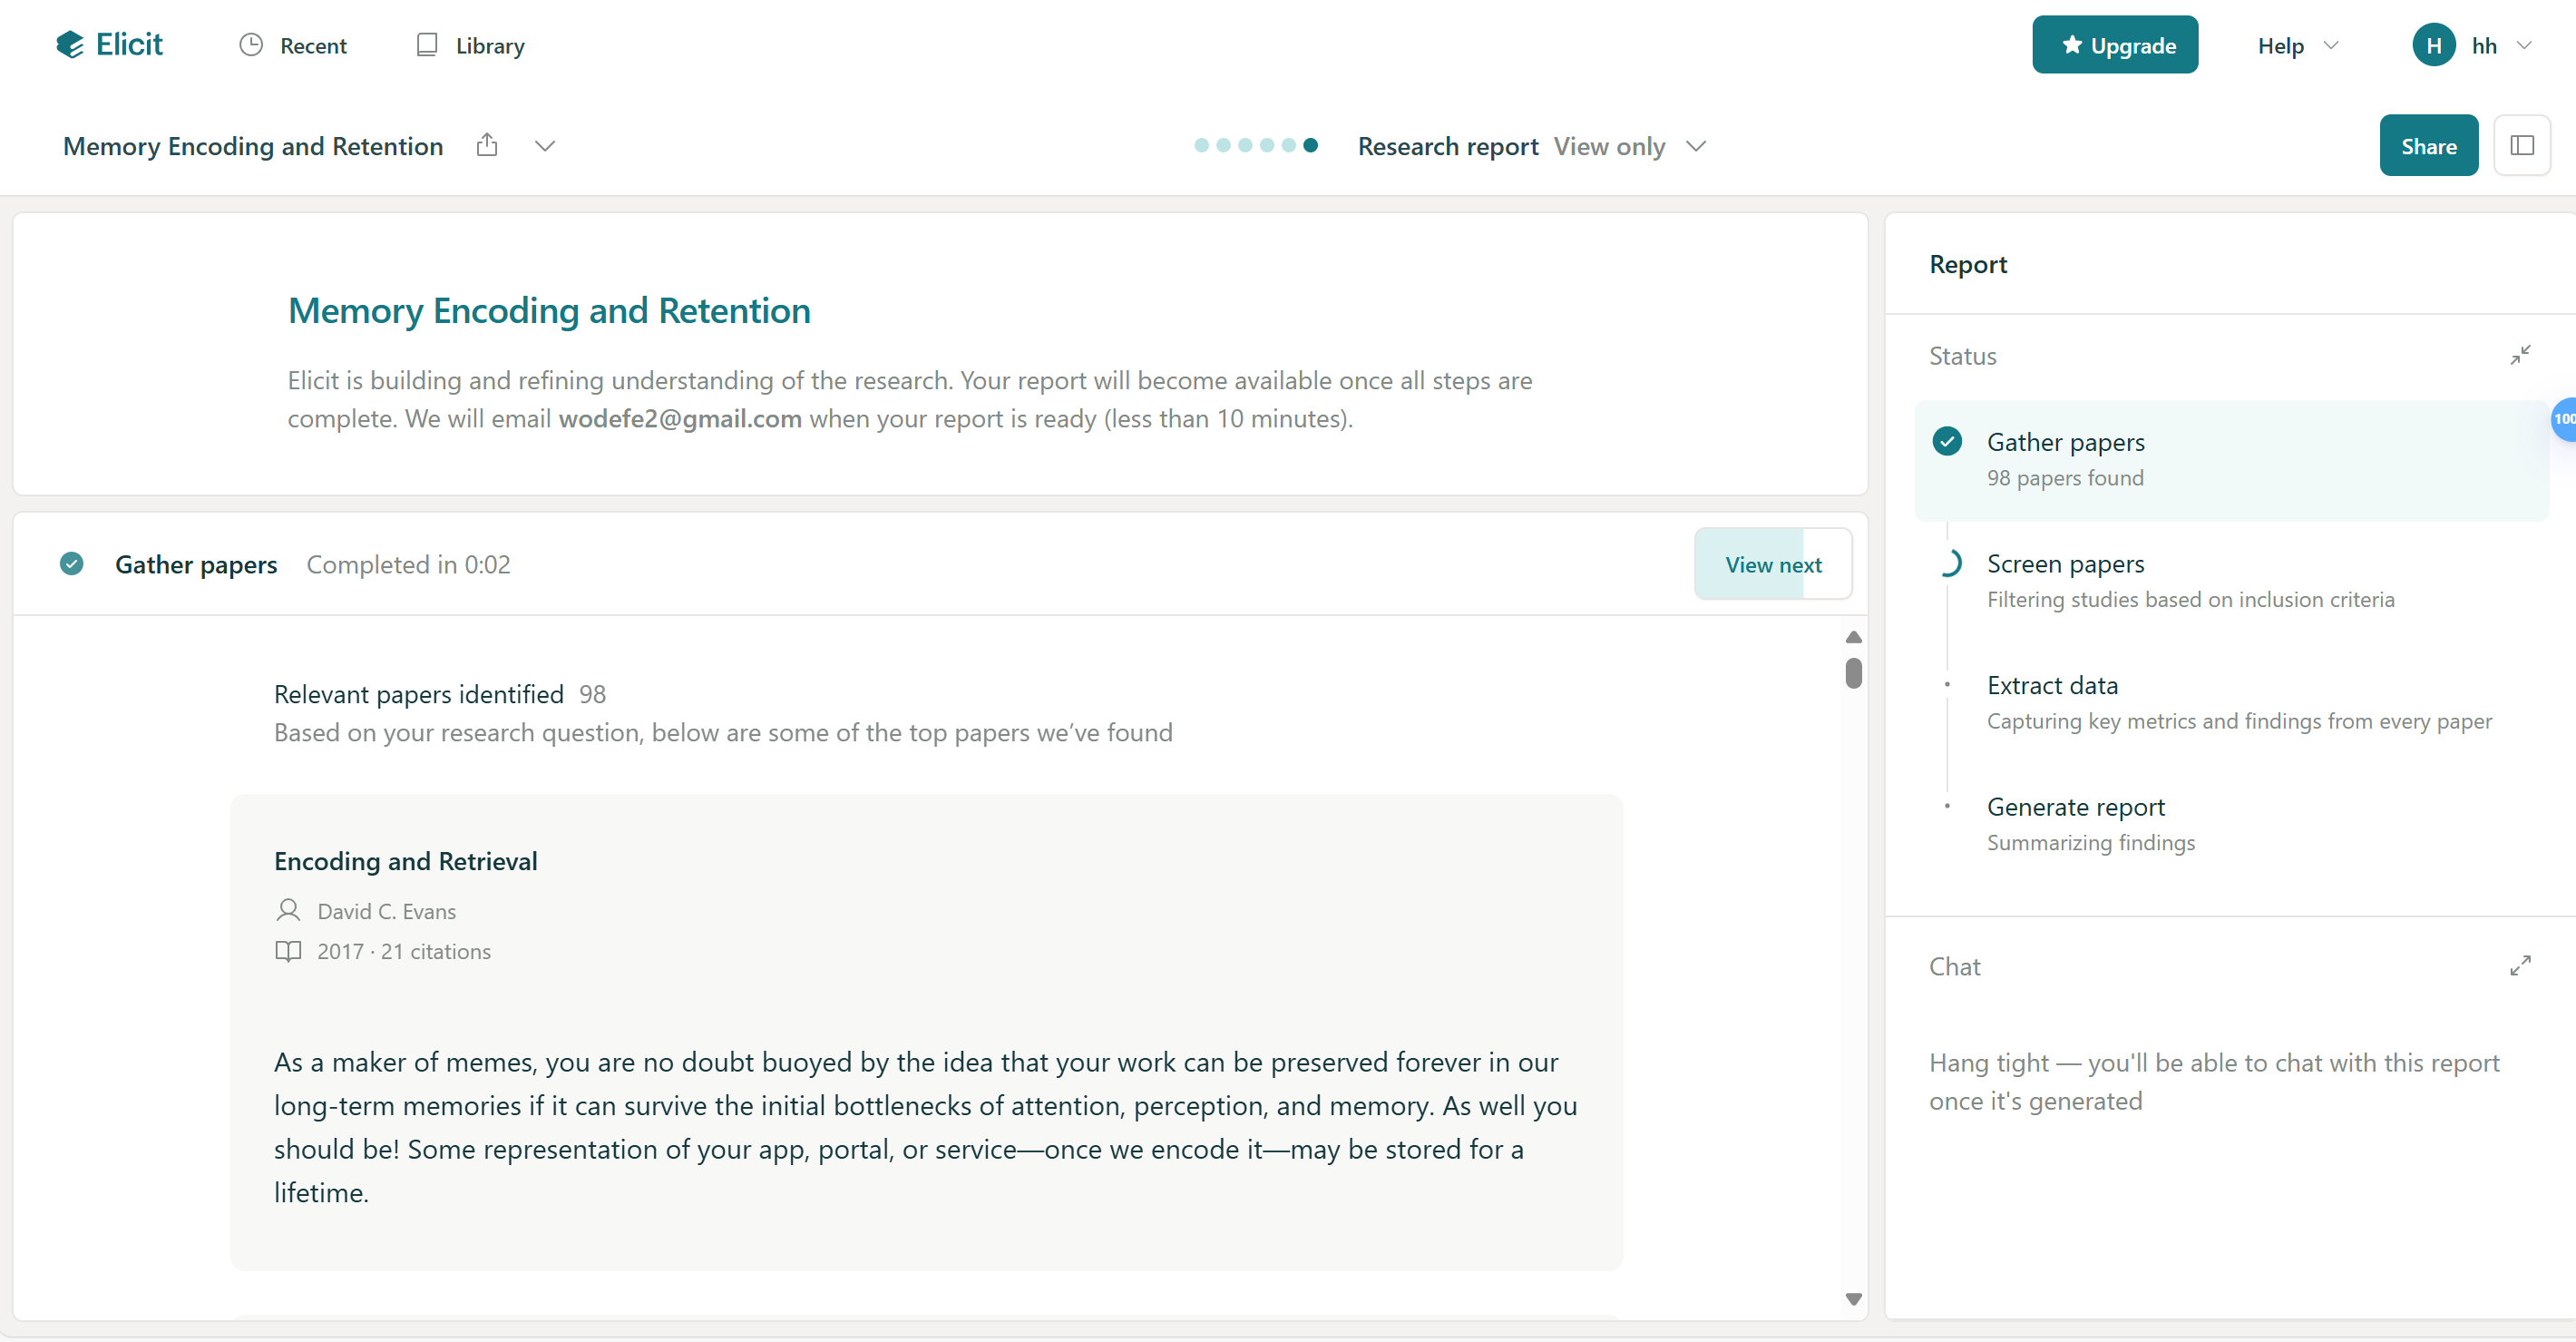Click the Gather papers completed checkmark

click(x=72, y=564)
